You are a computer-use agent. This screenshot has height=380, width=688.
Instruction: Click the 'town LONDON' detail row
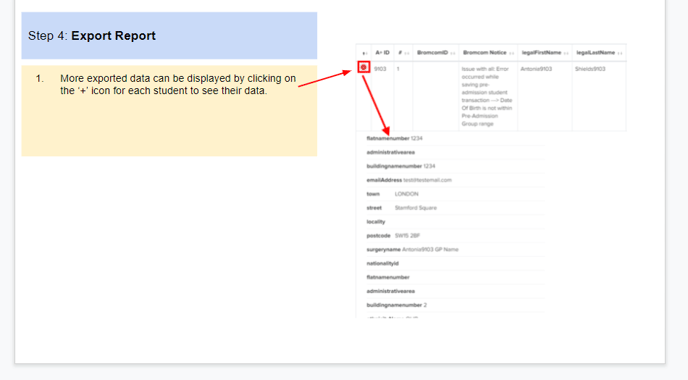pyautogui.click(x=455, y=194)
